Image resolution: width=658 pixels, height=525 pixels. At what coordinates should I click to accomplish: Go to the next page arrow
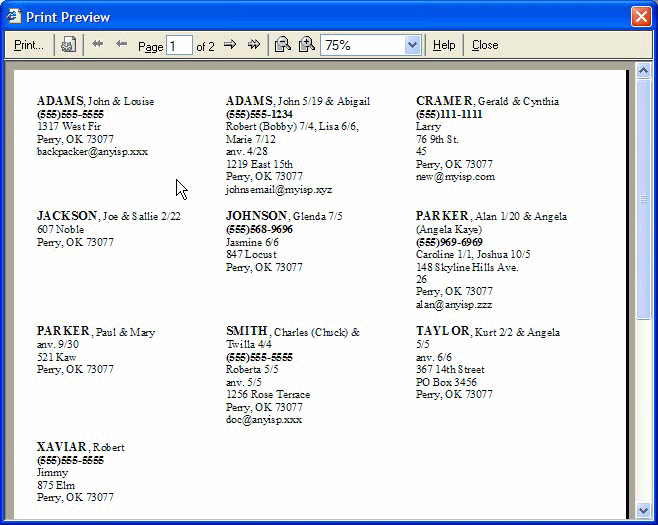click(x=230, y=45)
